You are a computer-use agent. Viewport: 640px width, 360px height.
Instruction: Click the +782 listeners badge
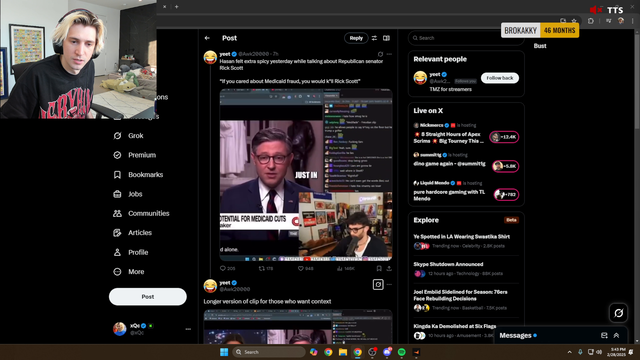[506, 194]
